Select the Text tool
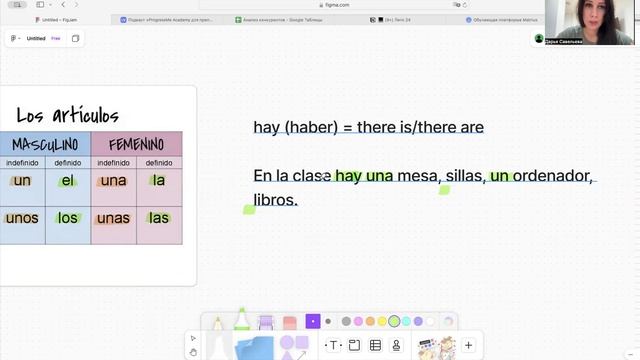640x360 pixels. [333, 345]
